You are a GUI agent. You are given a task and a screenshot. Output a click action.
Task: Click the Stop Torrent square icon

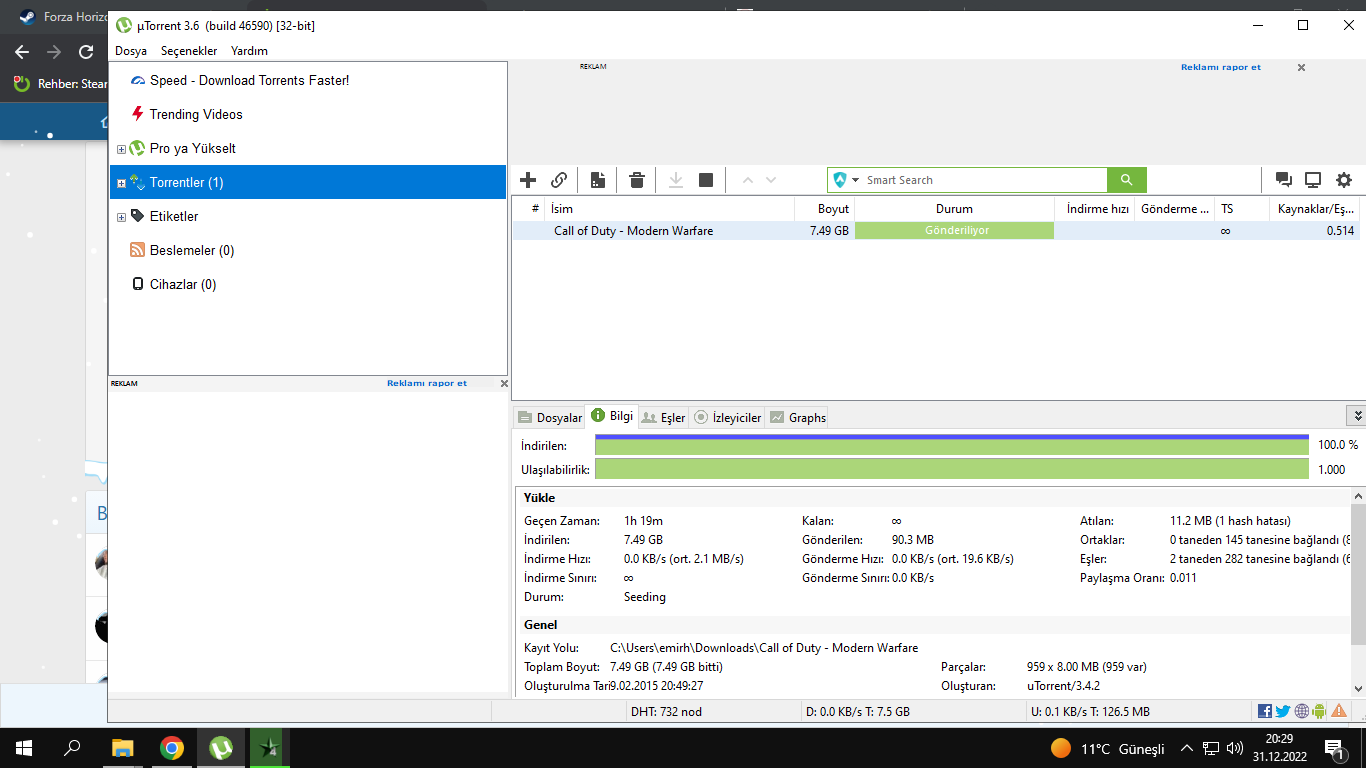click(706, 180)
